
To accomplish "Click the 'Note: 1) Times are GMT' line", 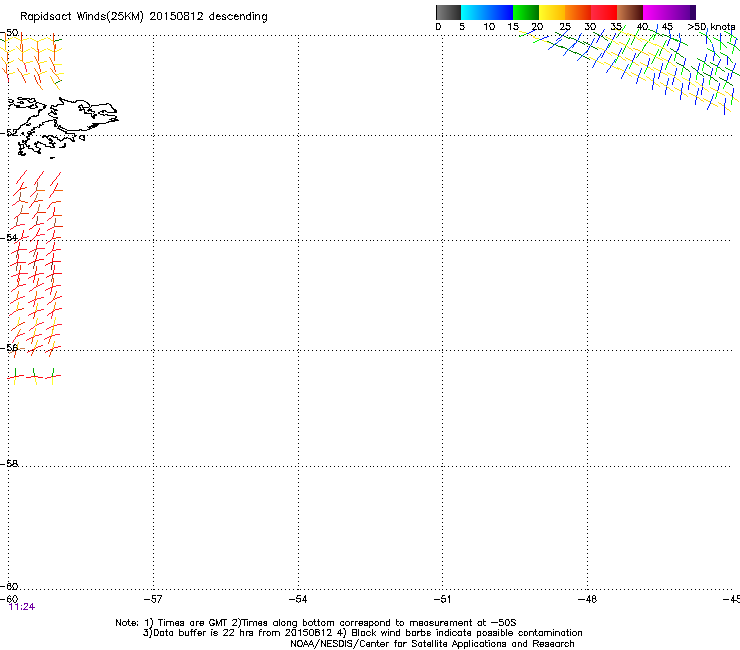I will pyautogui.click(x=316, y=623).
